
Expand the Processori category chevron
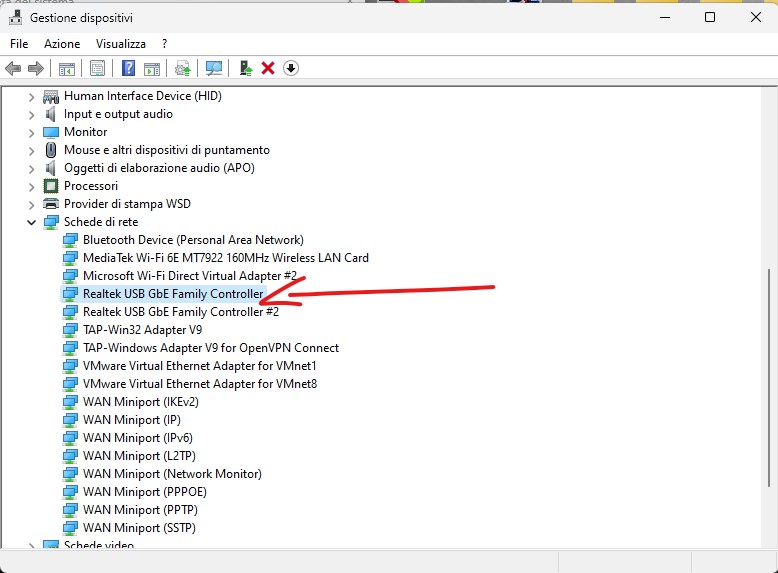point(31,187)
